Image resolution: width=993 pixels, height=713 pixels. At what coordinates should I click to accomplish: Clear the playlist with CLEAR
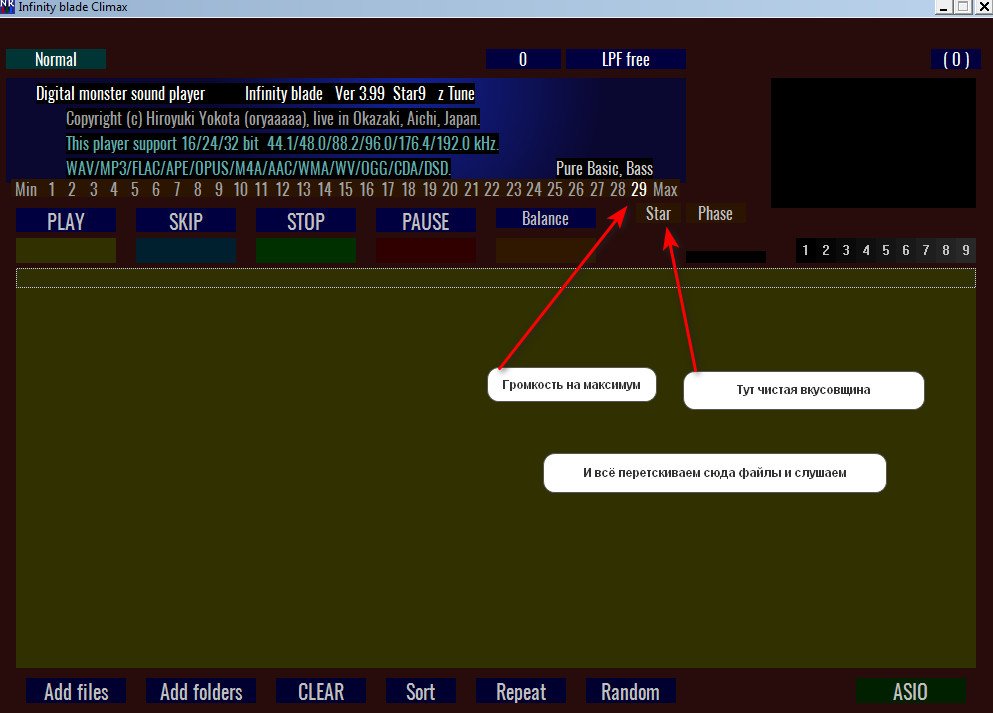coord(321,691)
